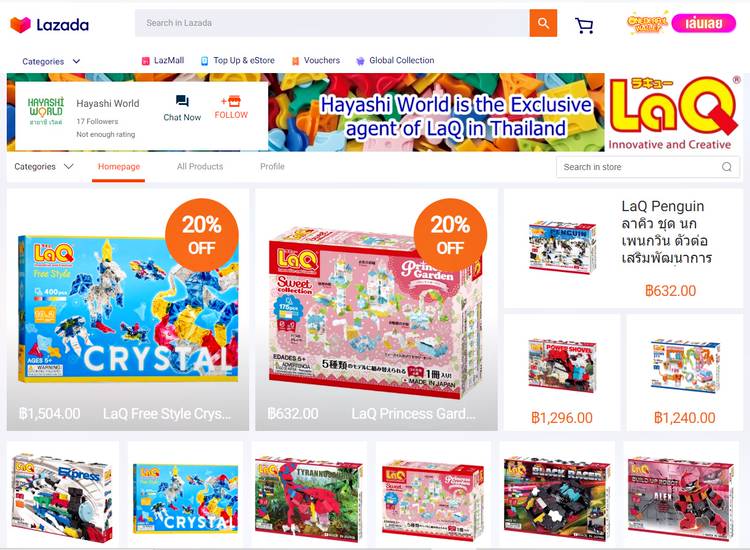Click the Lazada heart logo
The width and height of the screenshot is (750, 550).
(20, 24)
